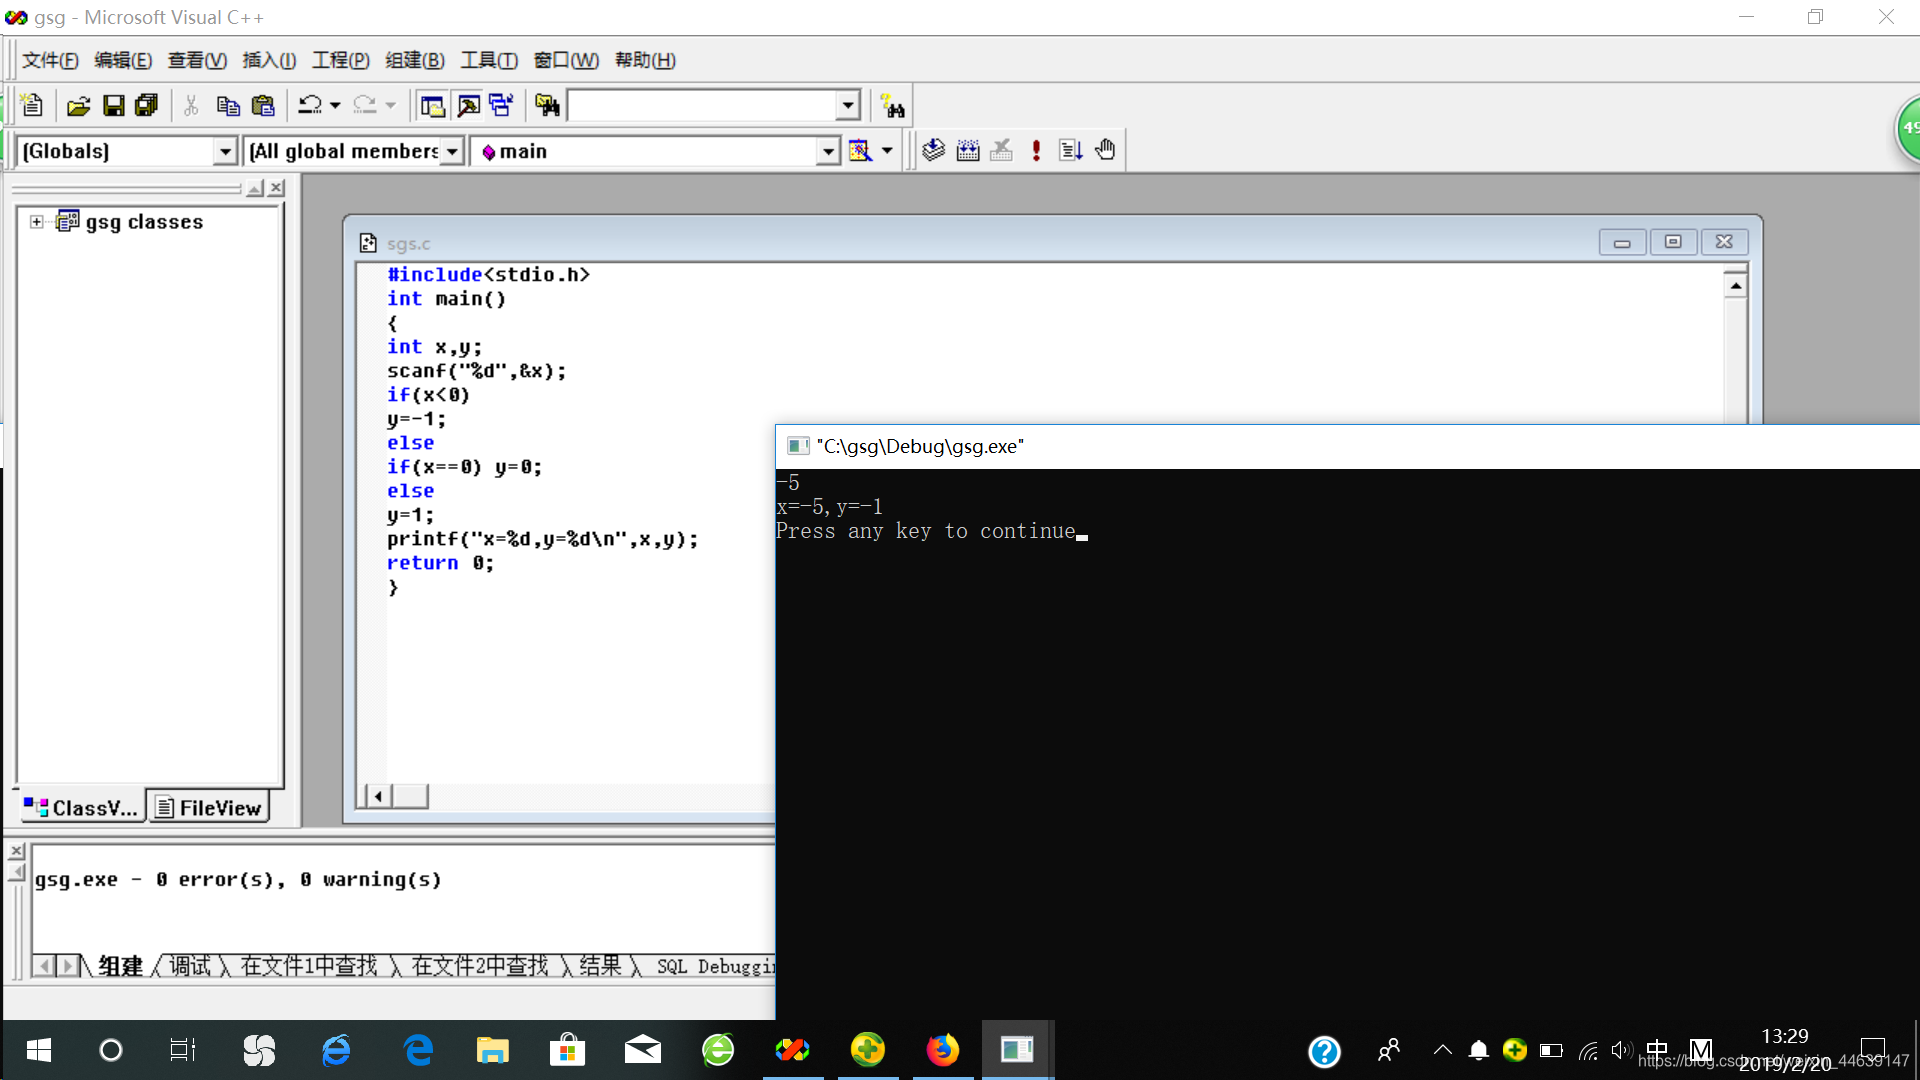1920x1080 pixels.
Task: Open Firefox from the taskbar
Action: [x=942, y=1050]
